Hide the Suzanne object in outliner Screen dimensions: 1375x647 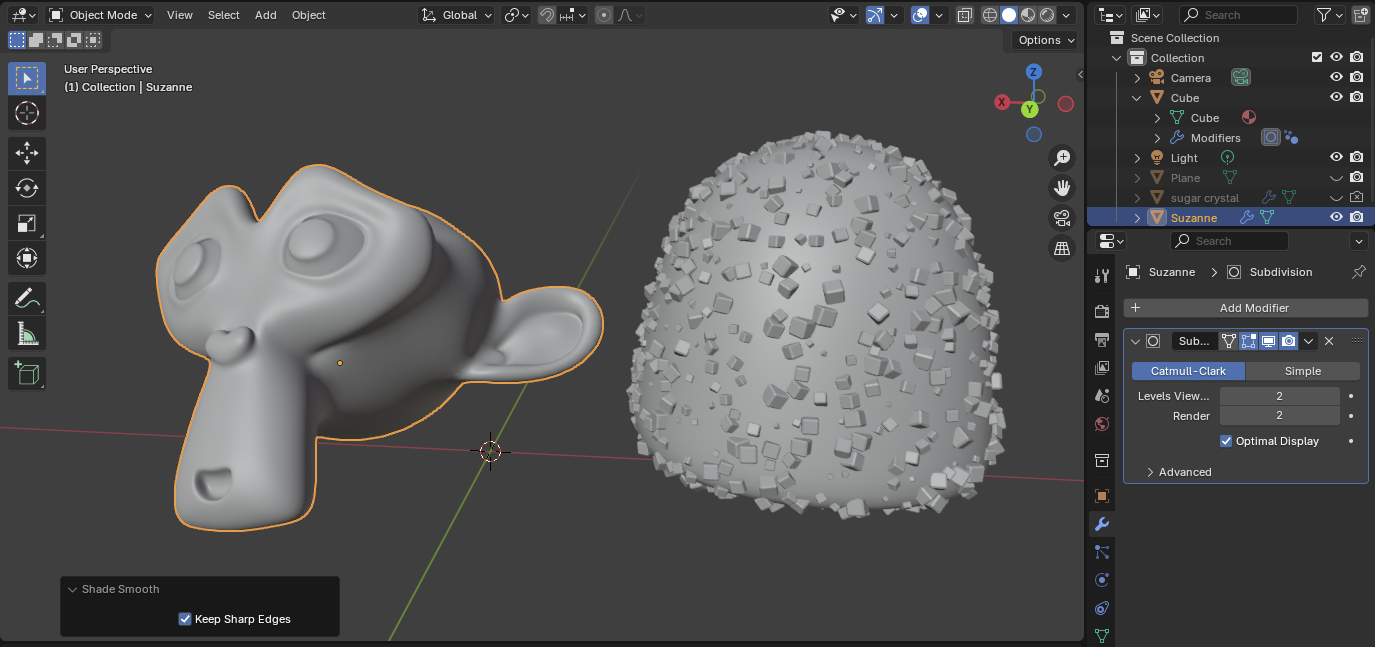(x=1336, y=217)
